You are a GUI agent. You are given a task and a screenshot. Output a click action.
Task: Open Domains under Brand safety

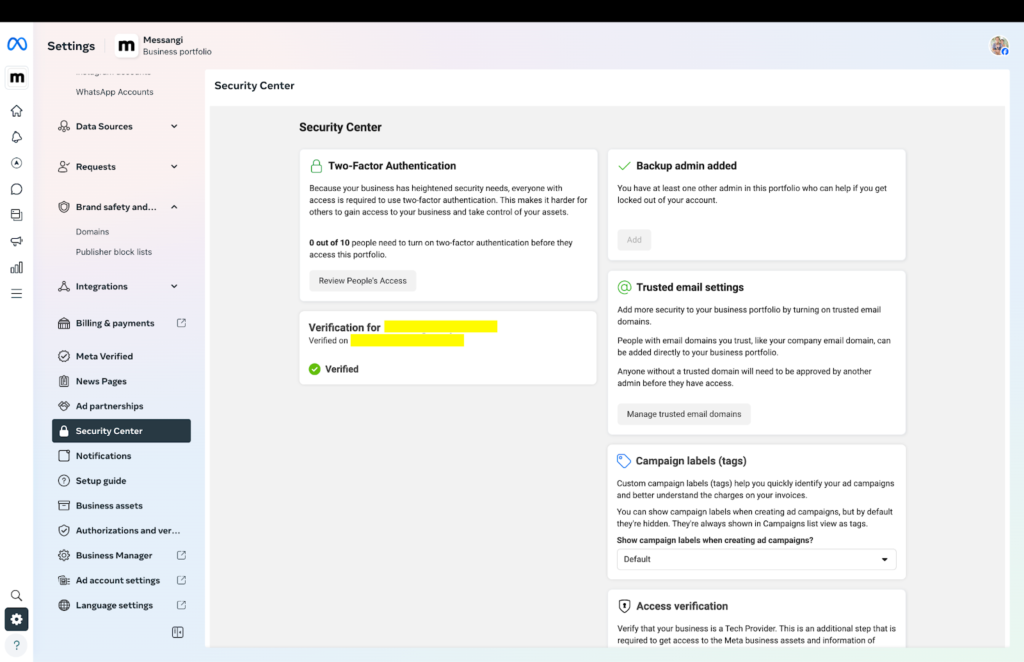(92, 232)
